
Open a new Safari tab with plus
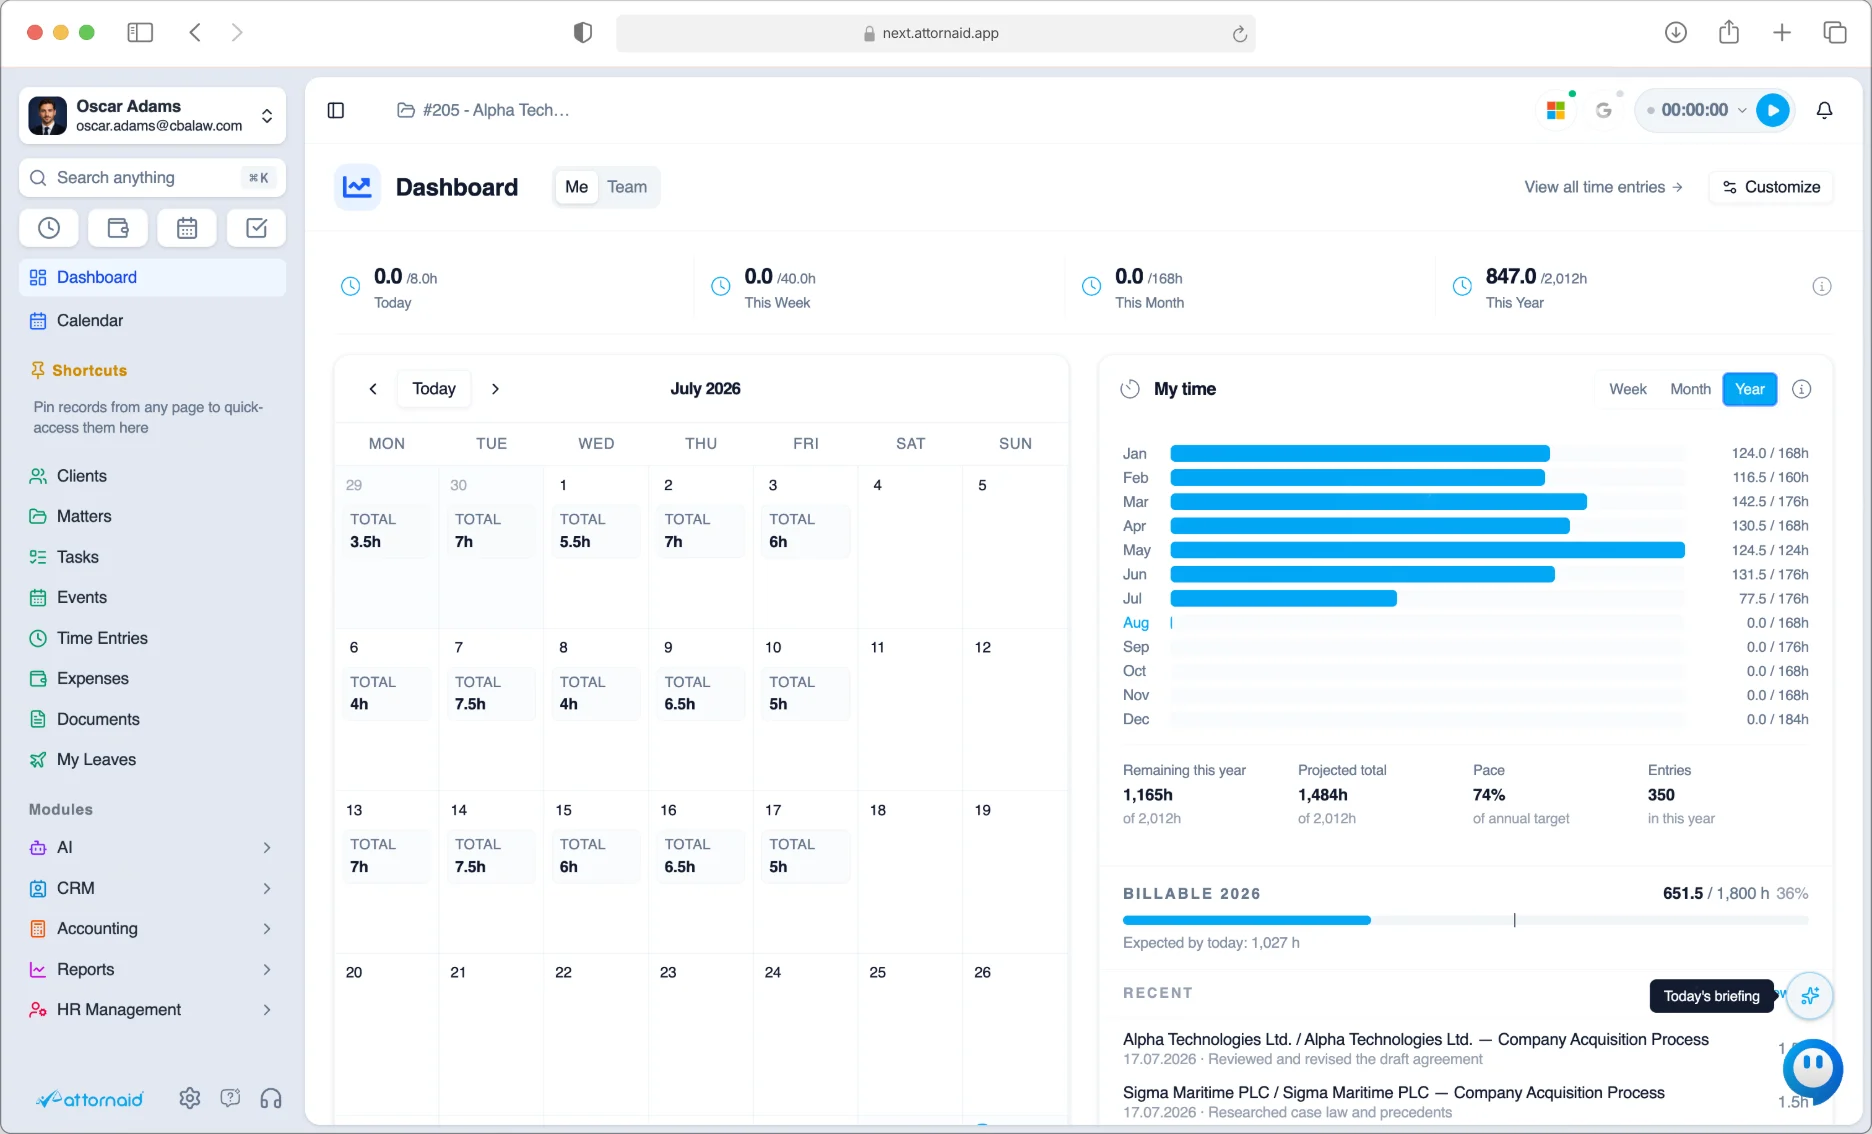1782,33
